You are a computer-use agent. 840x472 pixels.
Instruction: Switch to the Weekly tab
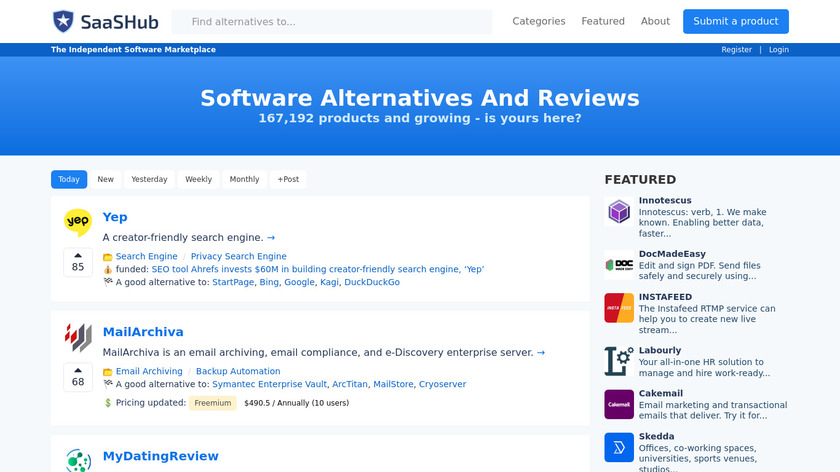(198, 179)
